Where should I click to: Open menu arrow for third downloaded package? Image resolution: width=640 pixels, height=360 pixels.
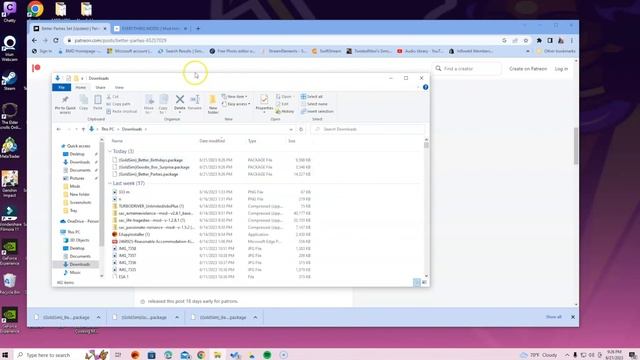tap(255, 317)
